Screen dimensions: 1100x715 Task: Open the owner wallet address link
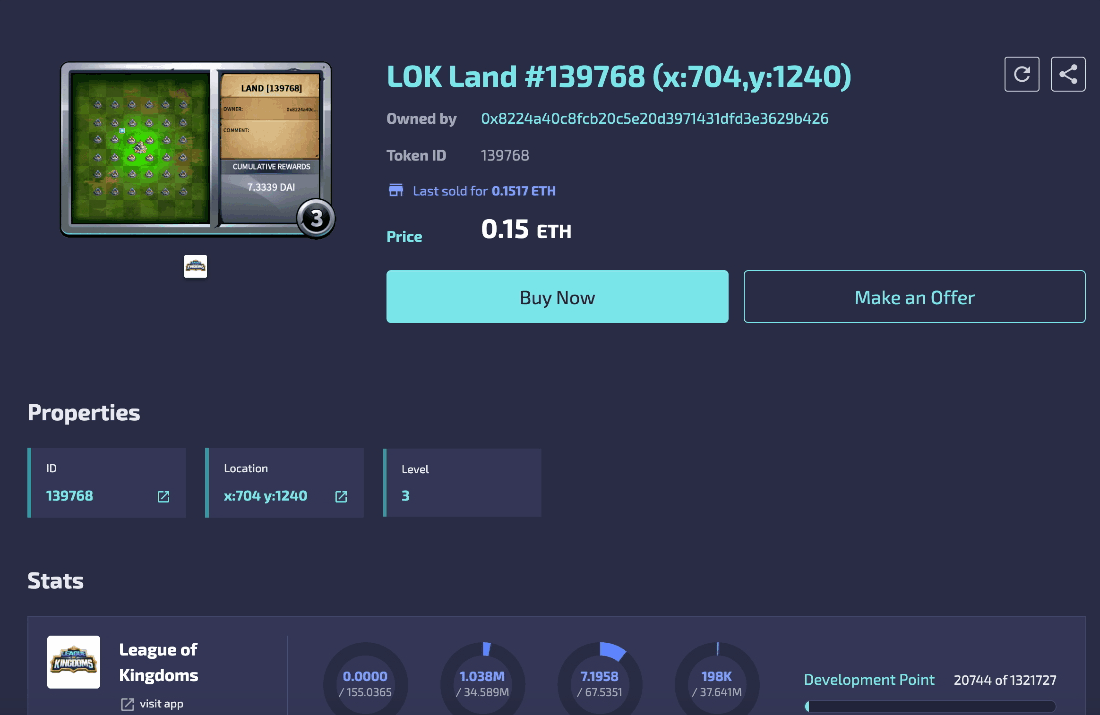pos(655,119)
